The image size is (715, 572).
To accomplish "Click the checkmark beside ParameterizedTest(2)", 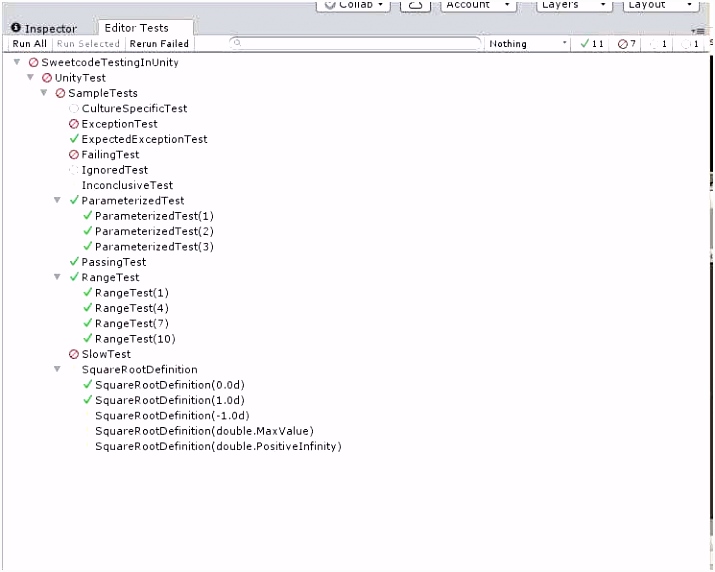I will 88,231.
